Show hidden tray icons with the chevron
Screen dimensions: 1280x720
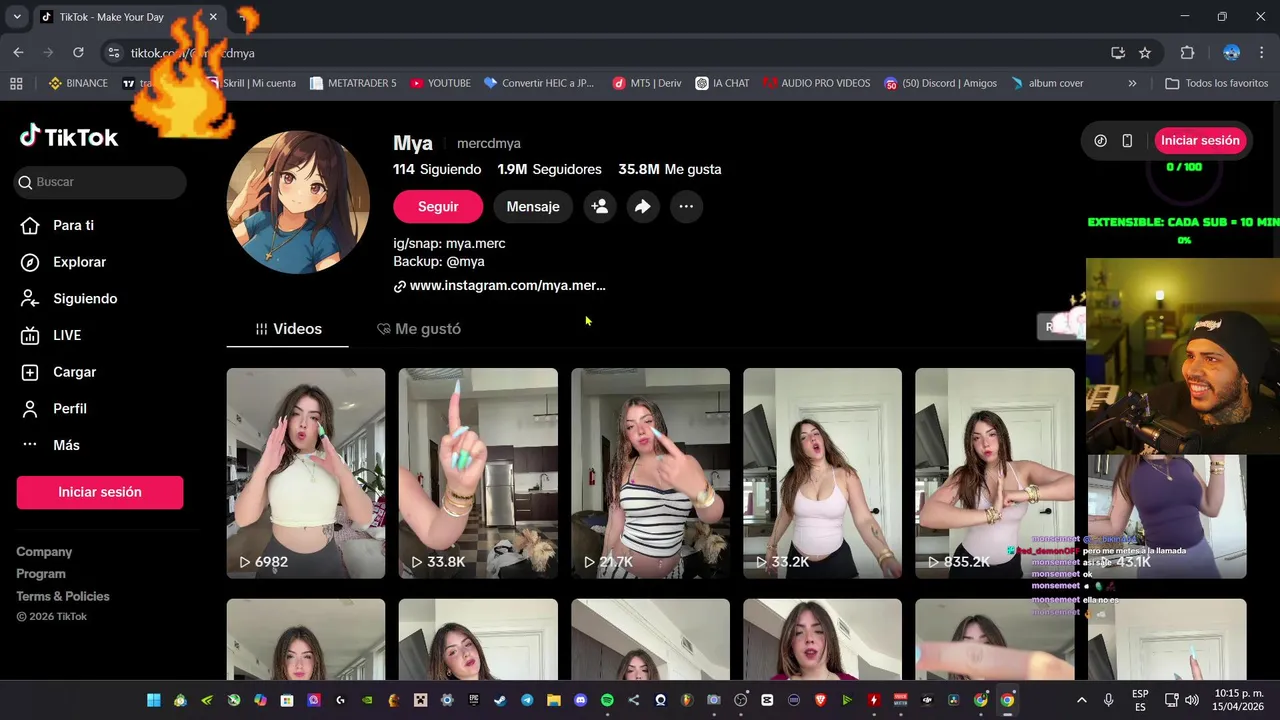click(1081, 700)
